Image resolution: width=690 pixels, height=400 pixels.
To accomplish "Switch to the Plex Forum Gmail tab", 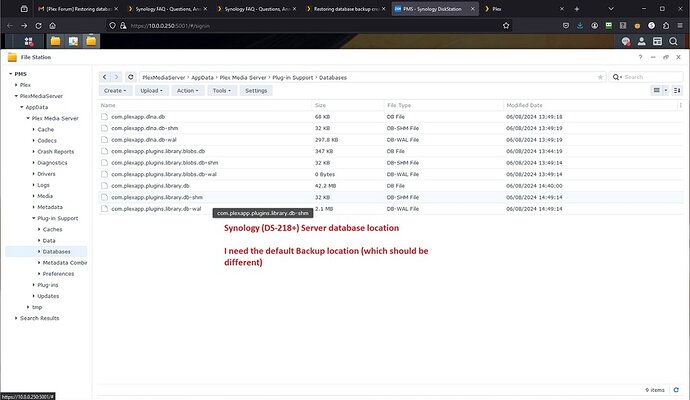I will (78, 9).
